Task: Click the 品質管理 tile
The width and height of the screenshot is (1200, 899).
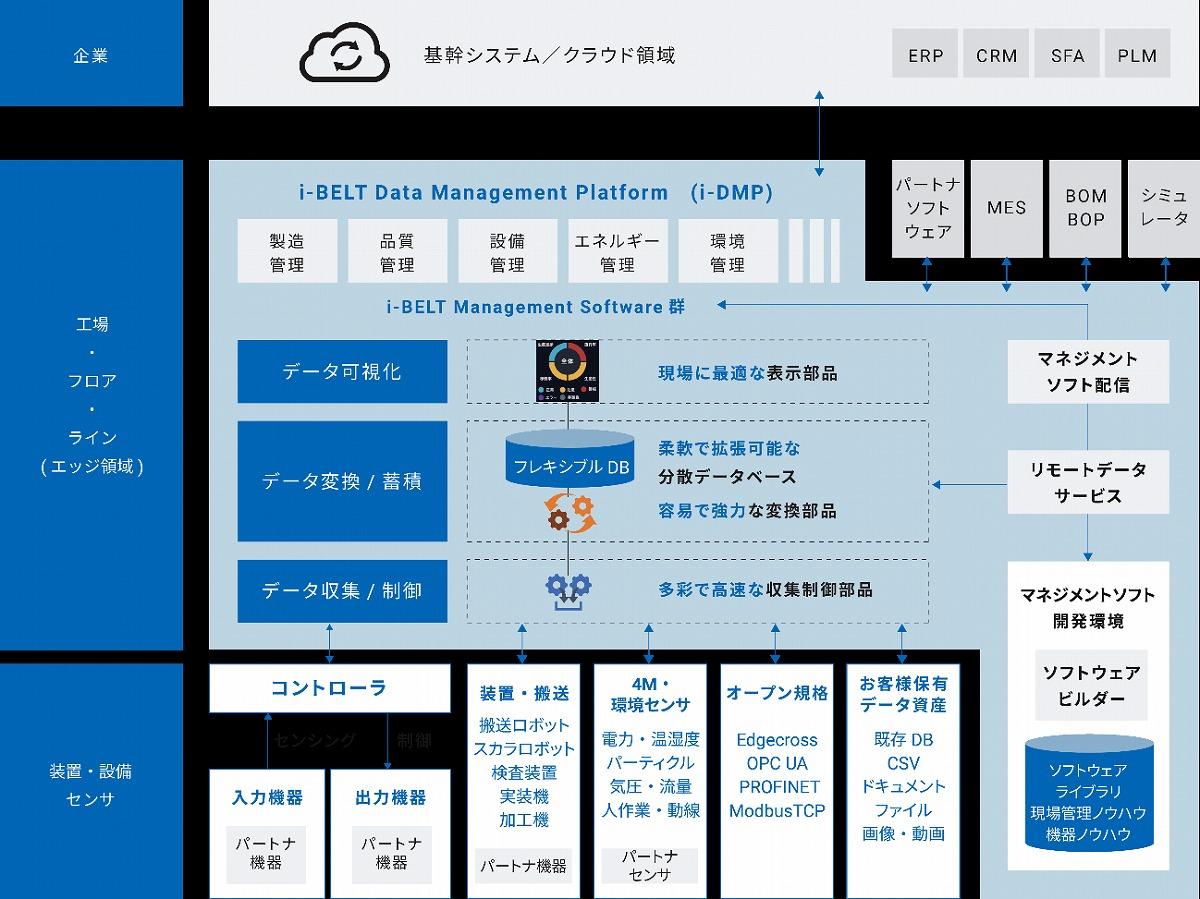Action: pyautogui.click(x=397, y=251)
